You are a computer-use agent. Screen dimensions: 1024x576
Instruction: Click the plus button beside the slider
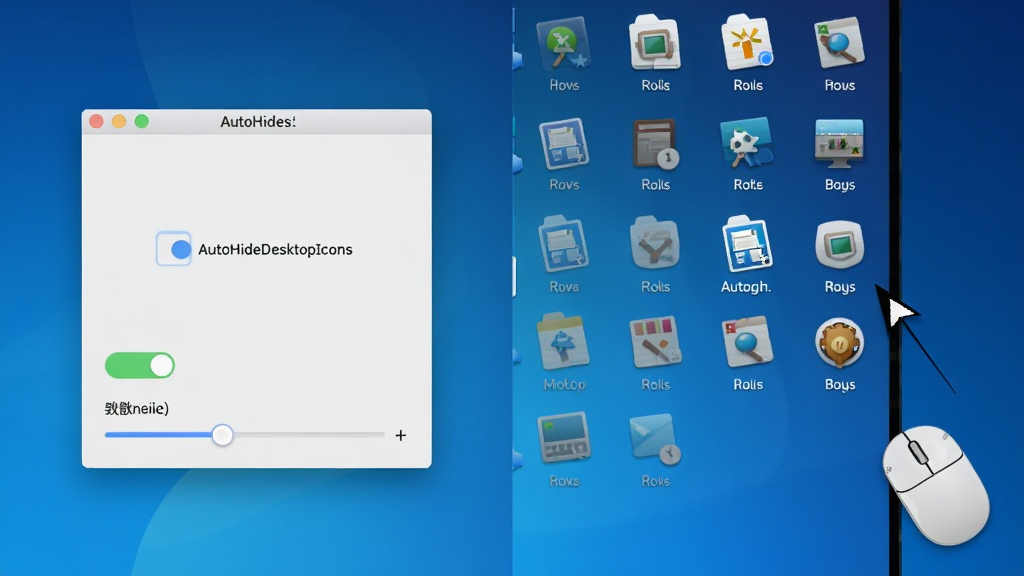(401, 435)
